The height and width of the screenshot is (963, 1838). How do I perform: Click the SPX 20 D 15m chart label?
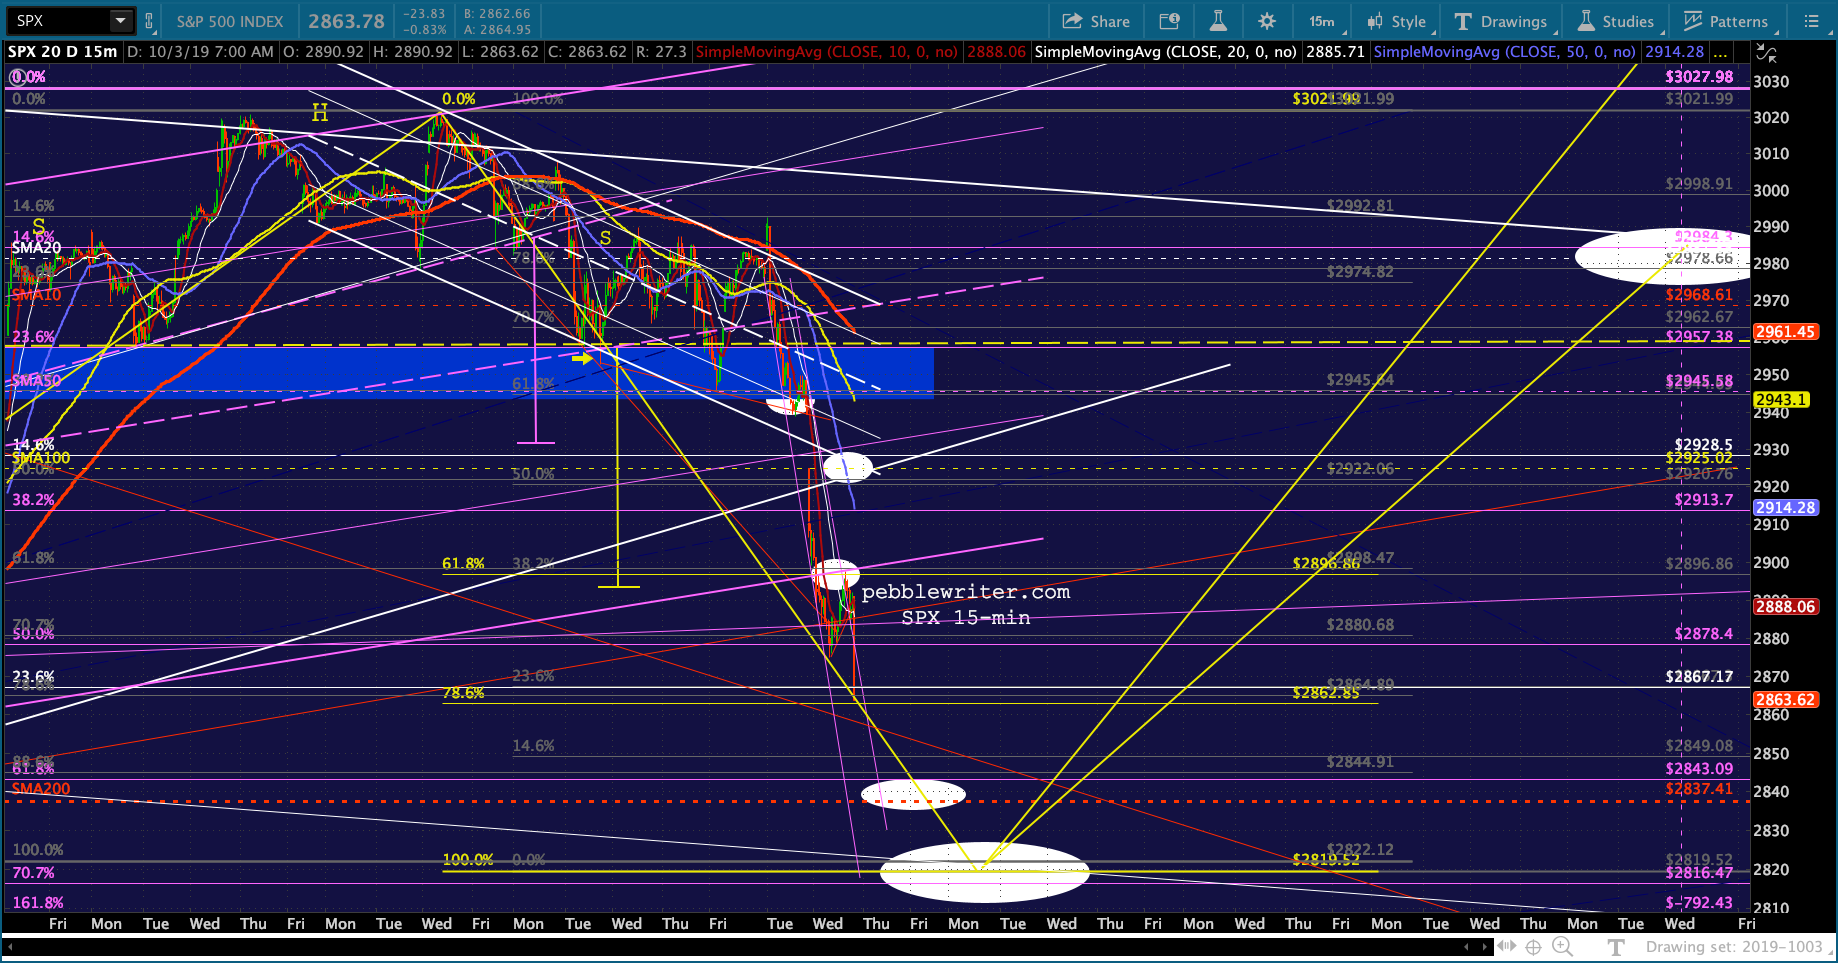pos(63,51)
